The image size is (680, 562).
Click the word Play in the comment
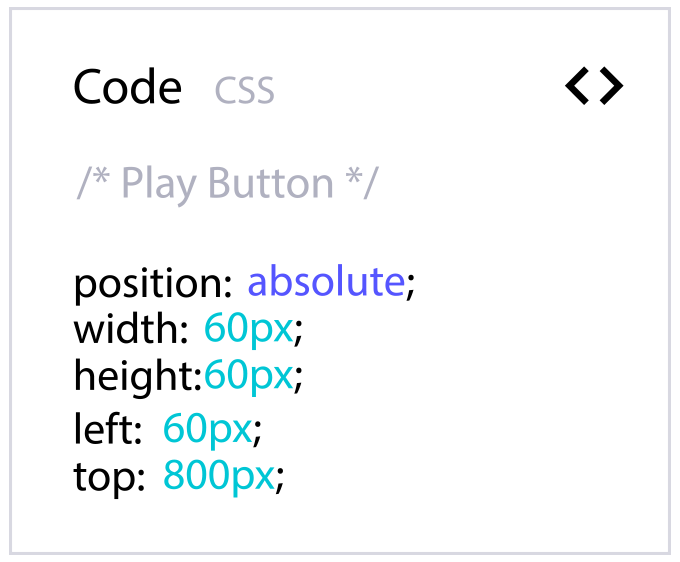click(x=158, y=184)
